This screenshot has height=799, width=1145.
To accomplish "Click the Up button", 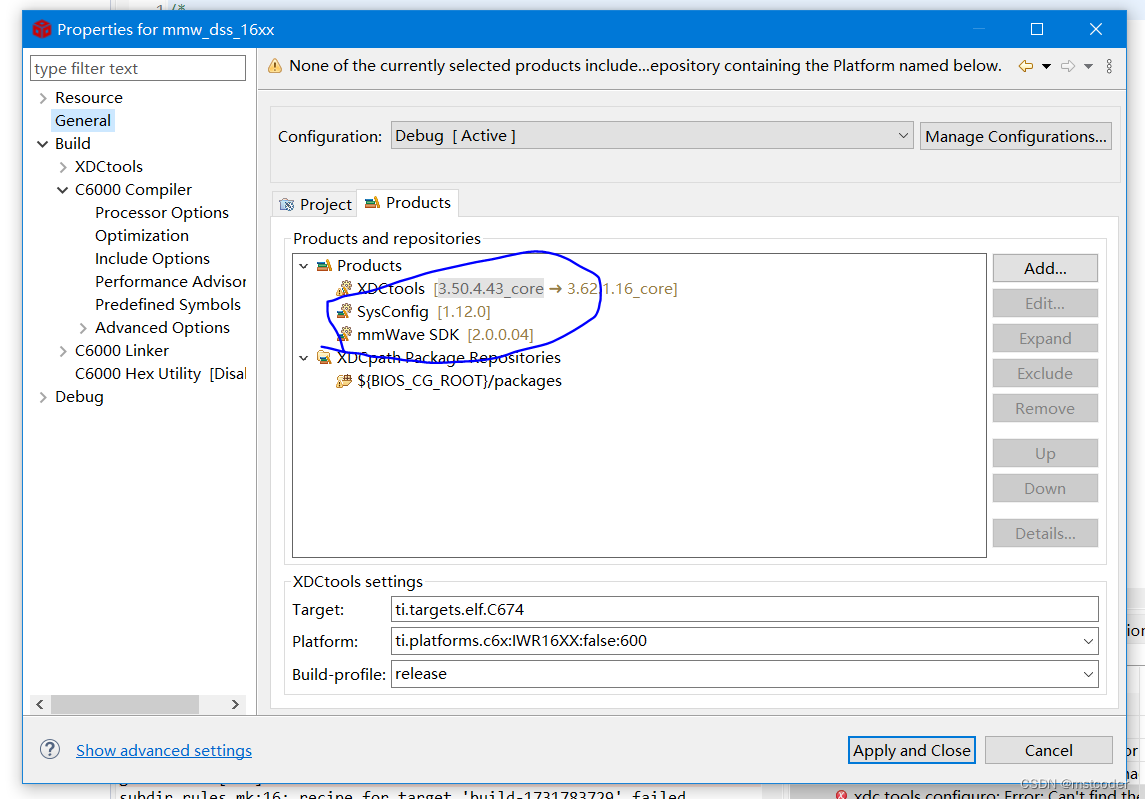I will click(1045, 454).
